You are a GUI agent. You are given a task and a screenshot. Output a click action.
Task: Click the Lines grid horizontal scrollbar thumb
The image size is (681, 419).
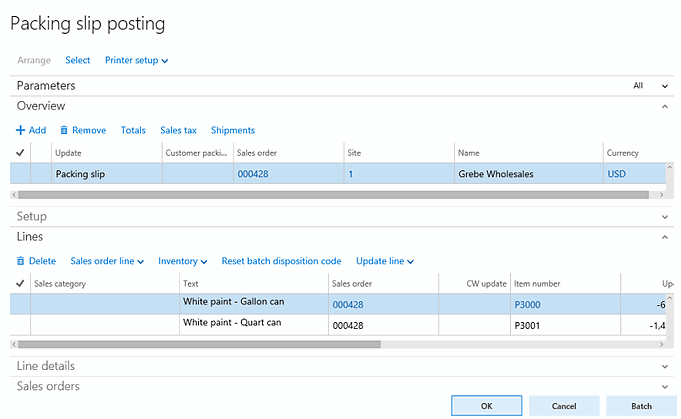(x=199, y=344)
